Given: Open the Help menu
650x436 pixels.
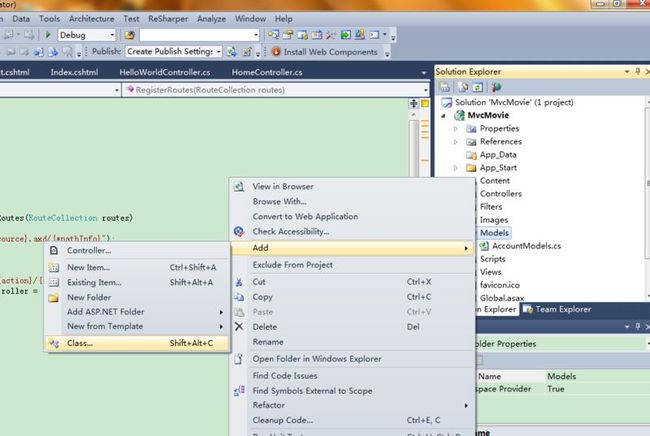Looking at the screenshot, I should click(284, 19).
